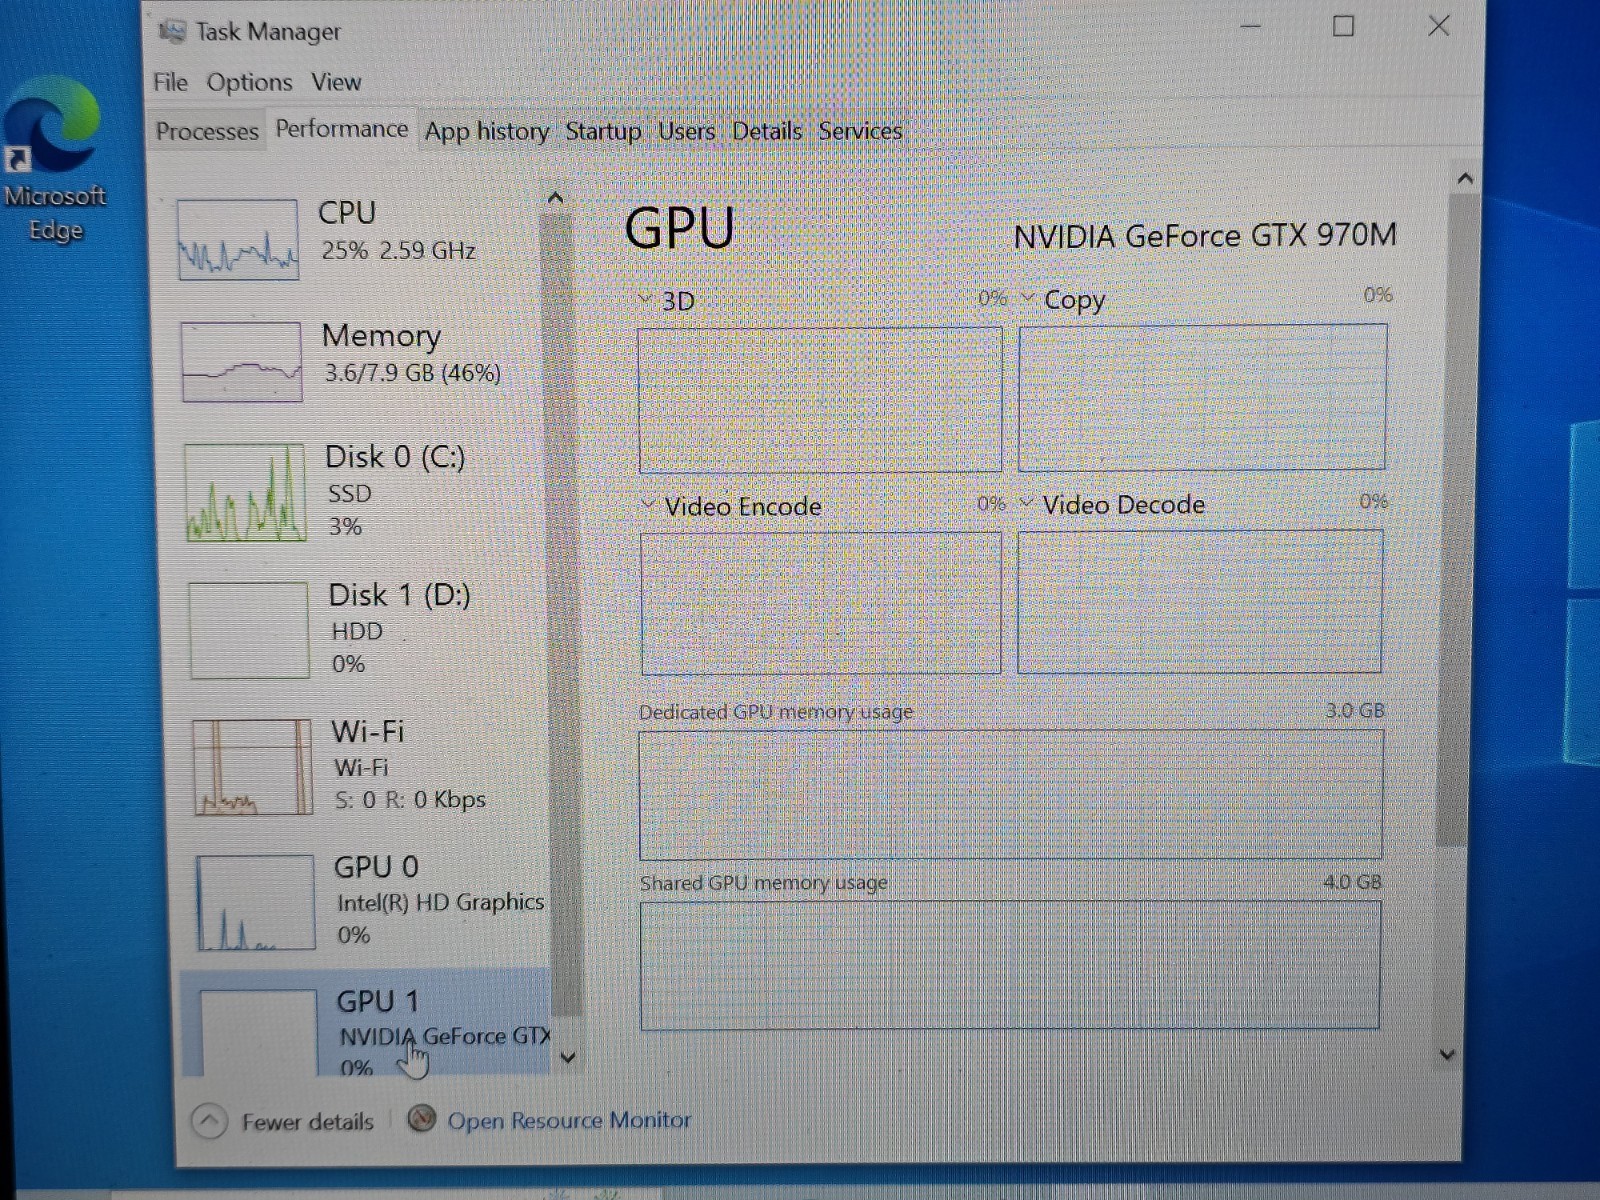
Task: Click the Task Manager title bar icon
Action: click(x=172, y=32)
